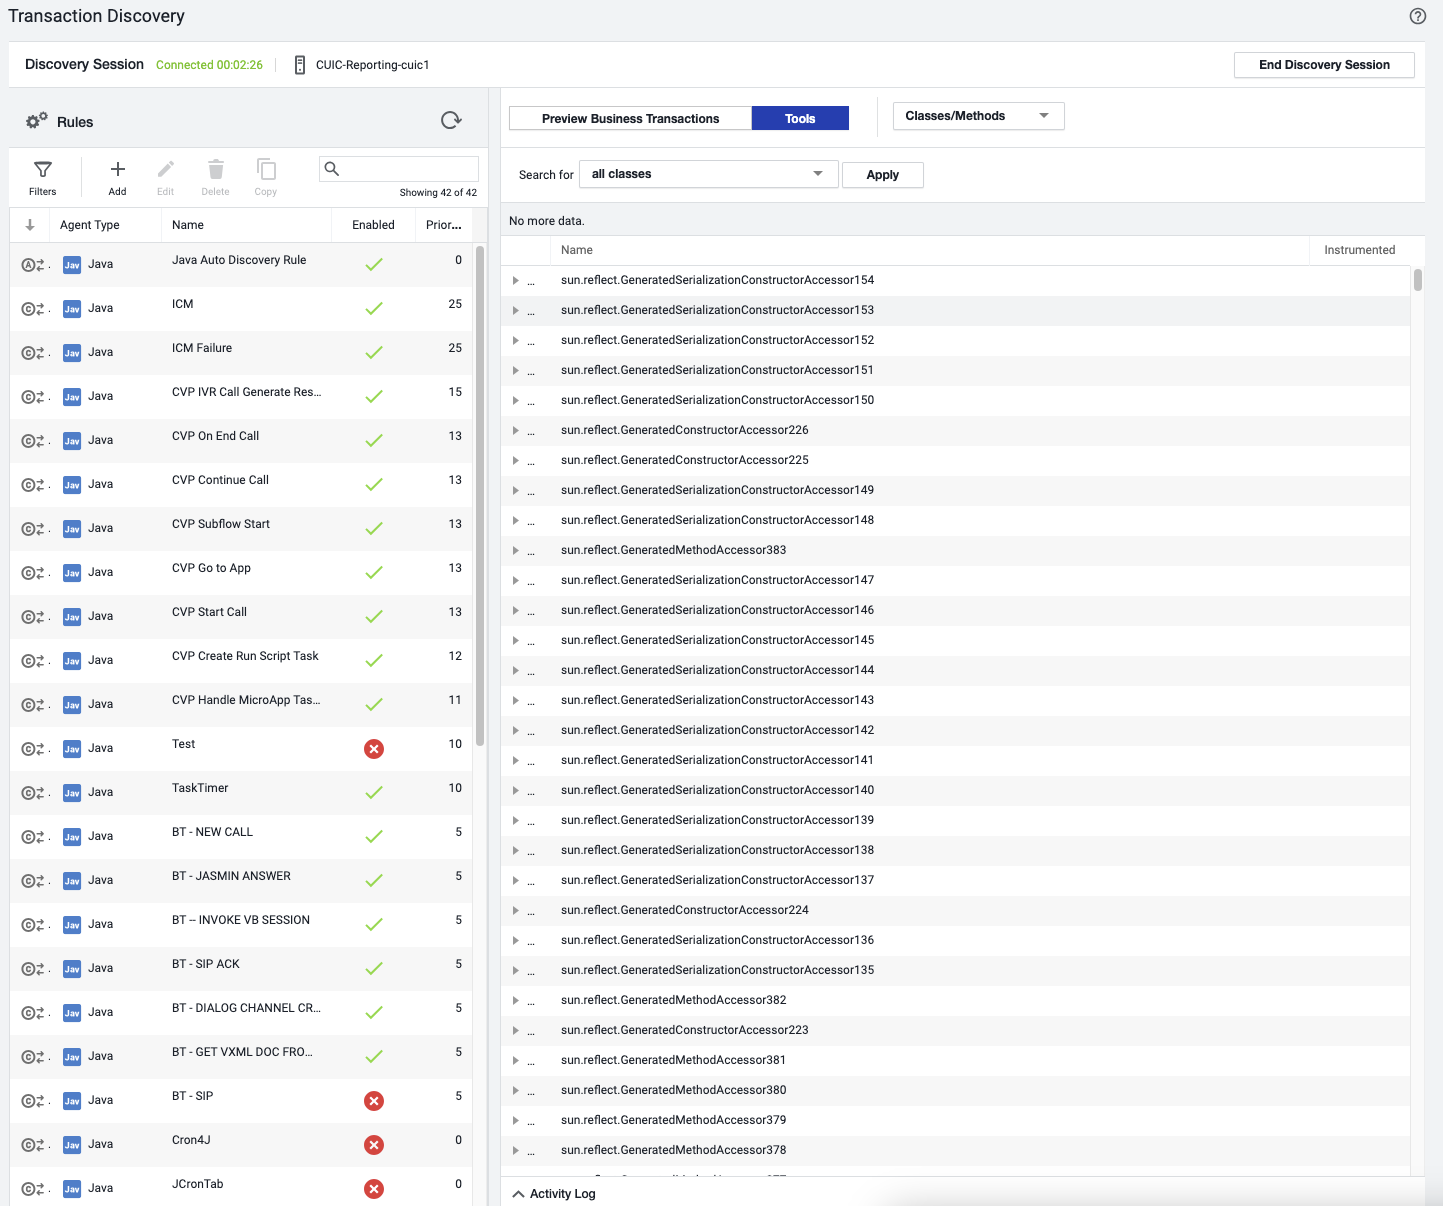Toggle enabled checkmark for TaskTimer rule
Viewport: 1443px width, 1206px height.
coord(374,793)
